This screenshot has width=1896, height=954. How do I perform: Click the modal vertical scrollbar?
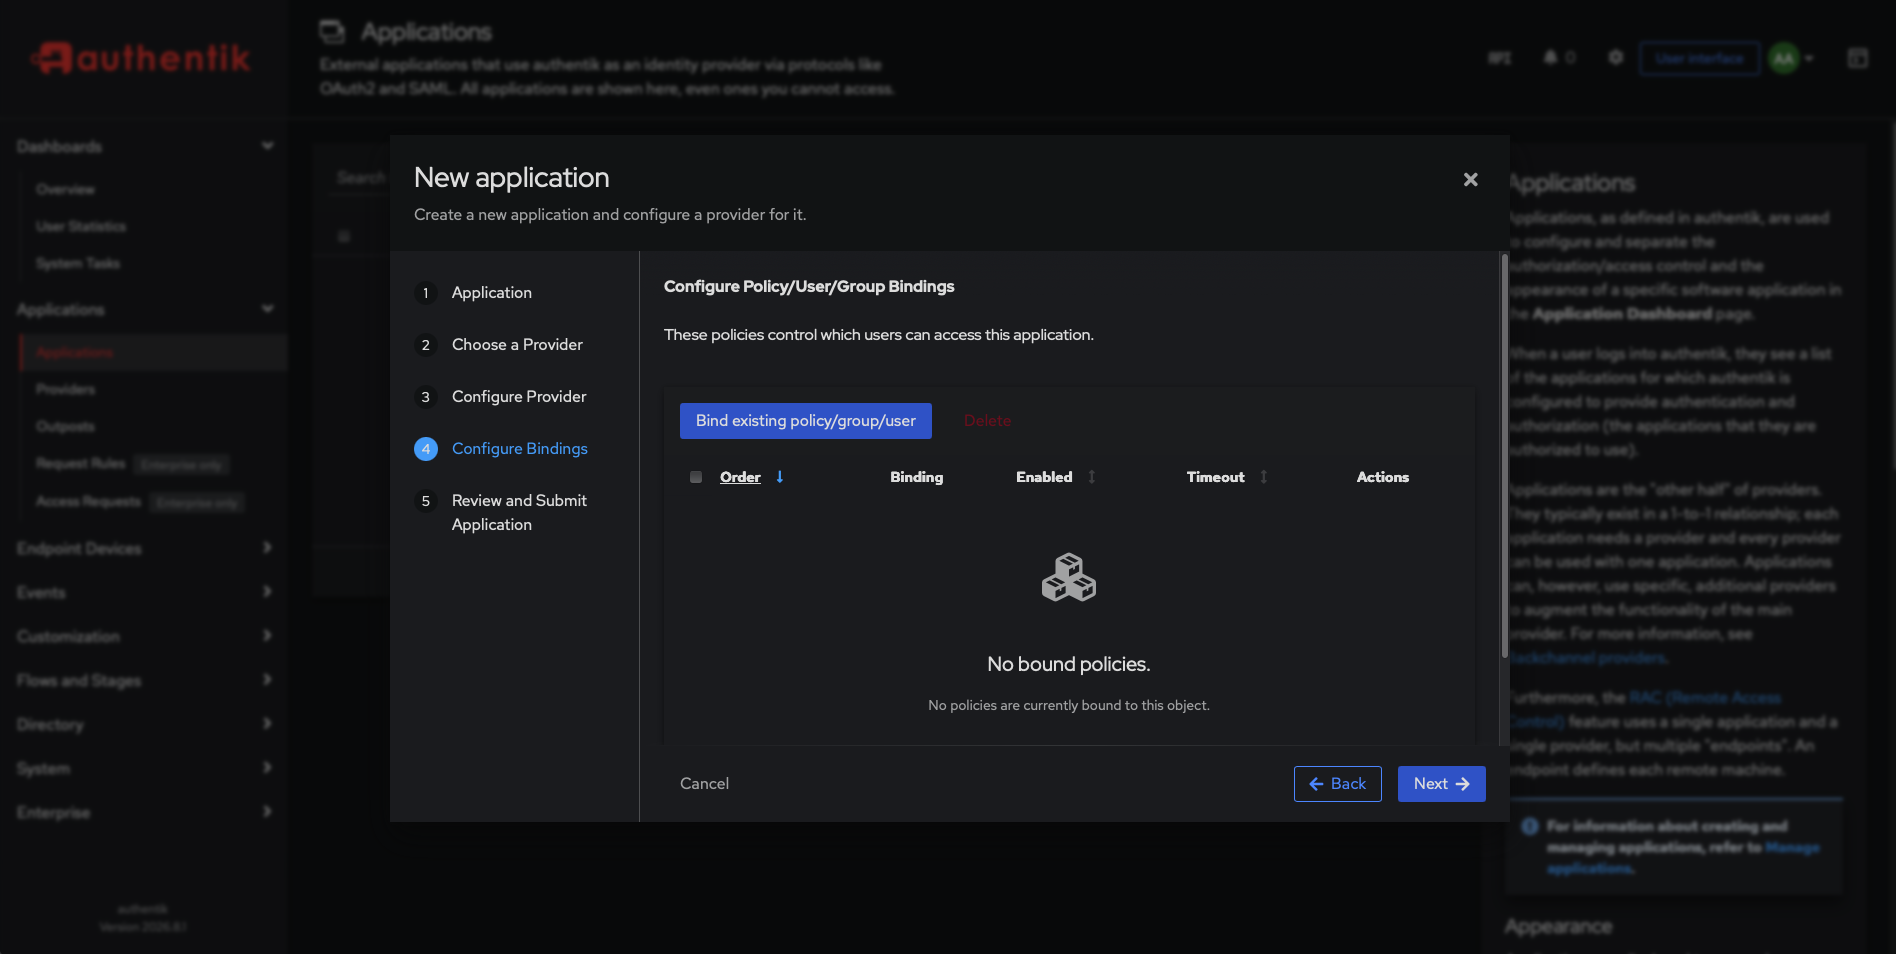pyautogui.click(x=1504, y=456)
